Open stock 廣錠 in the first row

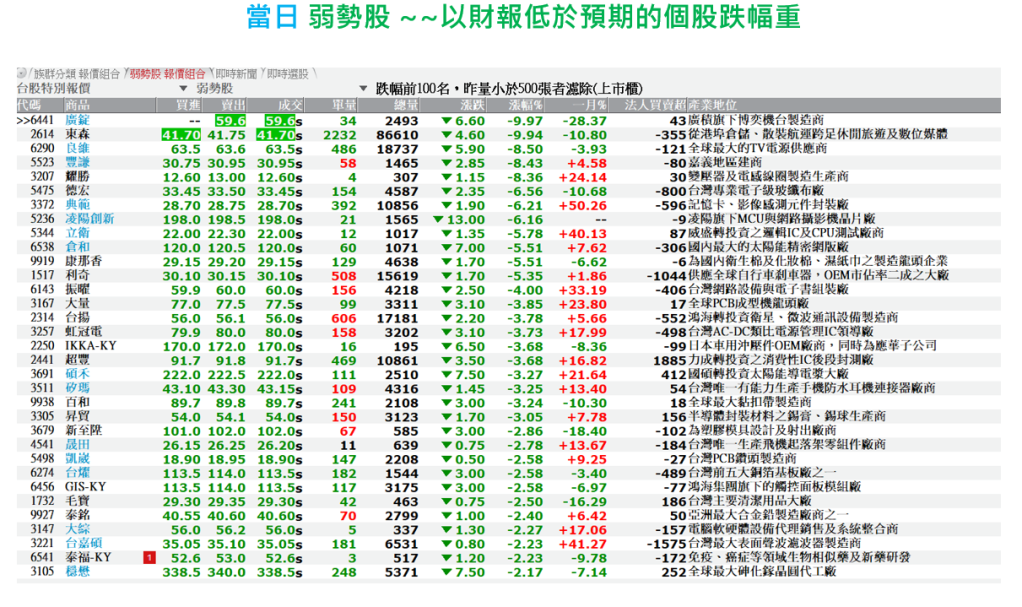(x=78, y=120)
